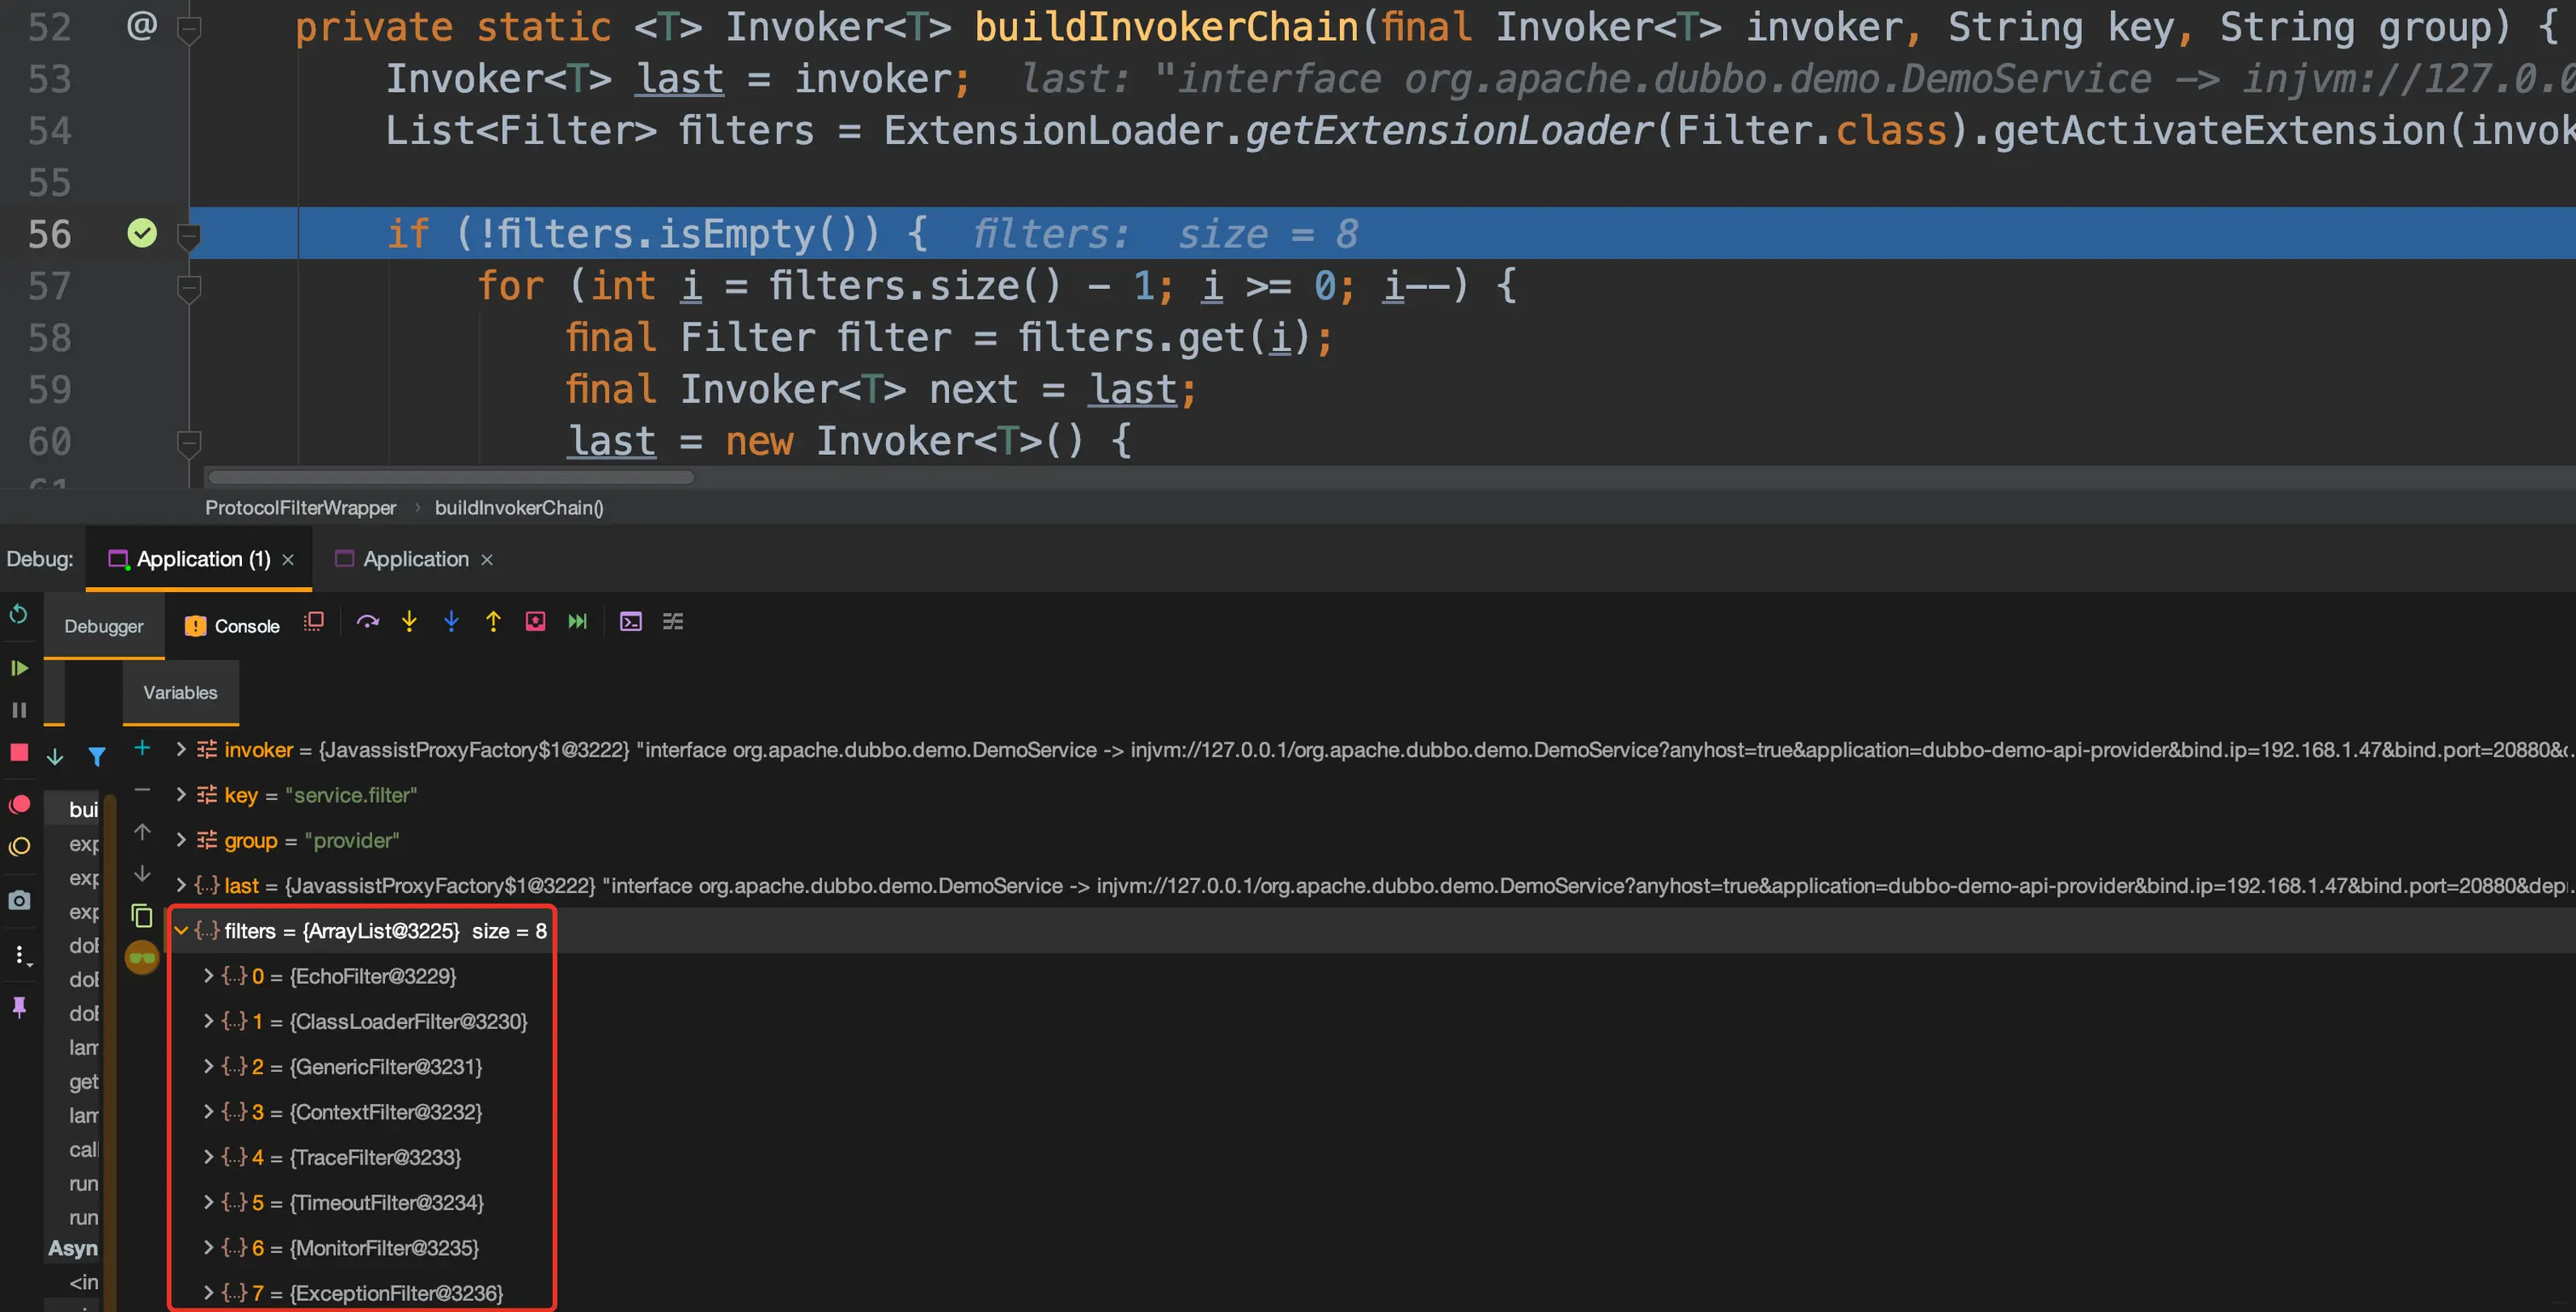Stop the debug session with red square
Screen dimensions: 2576x1312
point(19,753)
